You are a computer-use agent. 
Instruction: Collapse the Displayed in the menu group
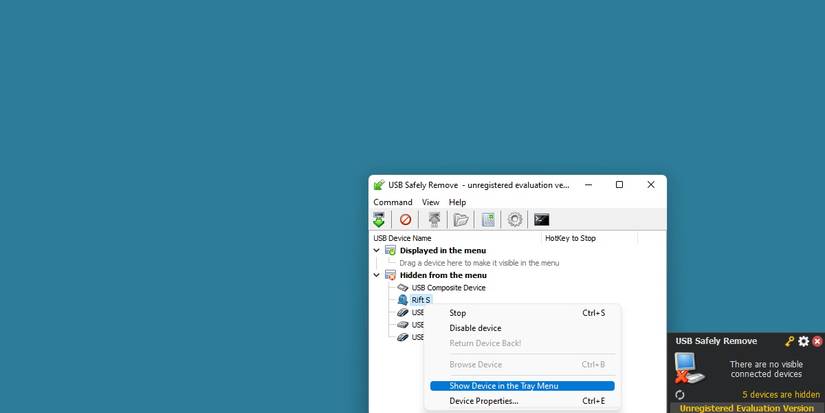click(x=377, y=250)
